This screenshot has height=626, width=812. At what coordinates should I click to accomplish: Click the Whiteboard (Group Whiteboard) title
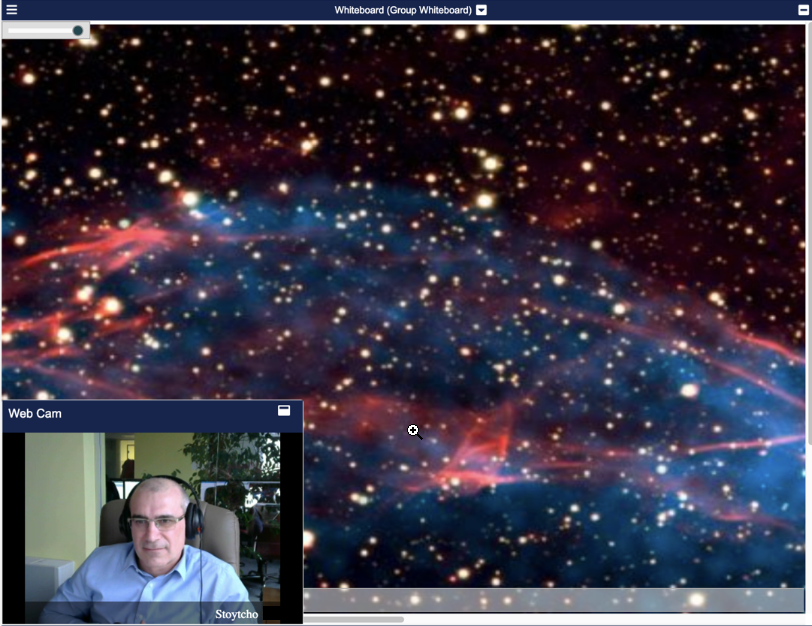point(402,10)
